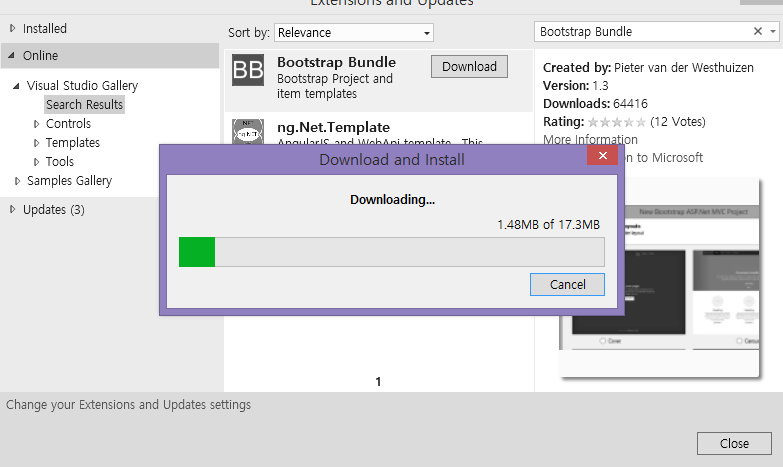Clear the search box with the X icon
Image resolution: width=783 pixels, height=467 pixels.
coord(758,31)
